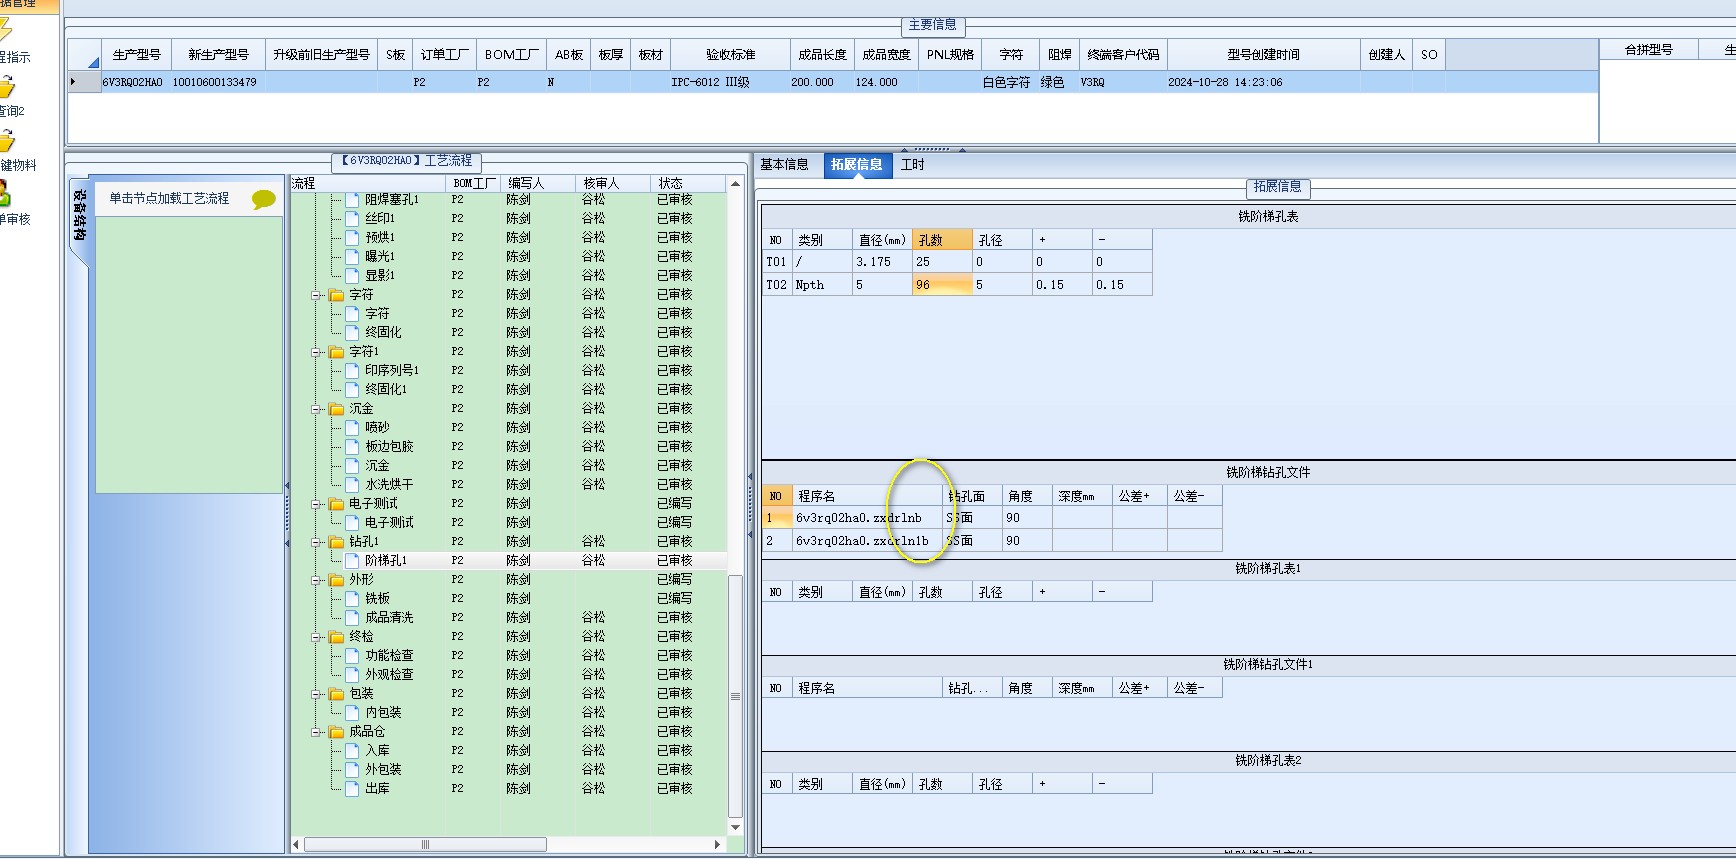This screenshot has height=859, width=1736.
Task: Click the IPC-6012 III级 cell
Action: point(730,82)
